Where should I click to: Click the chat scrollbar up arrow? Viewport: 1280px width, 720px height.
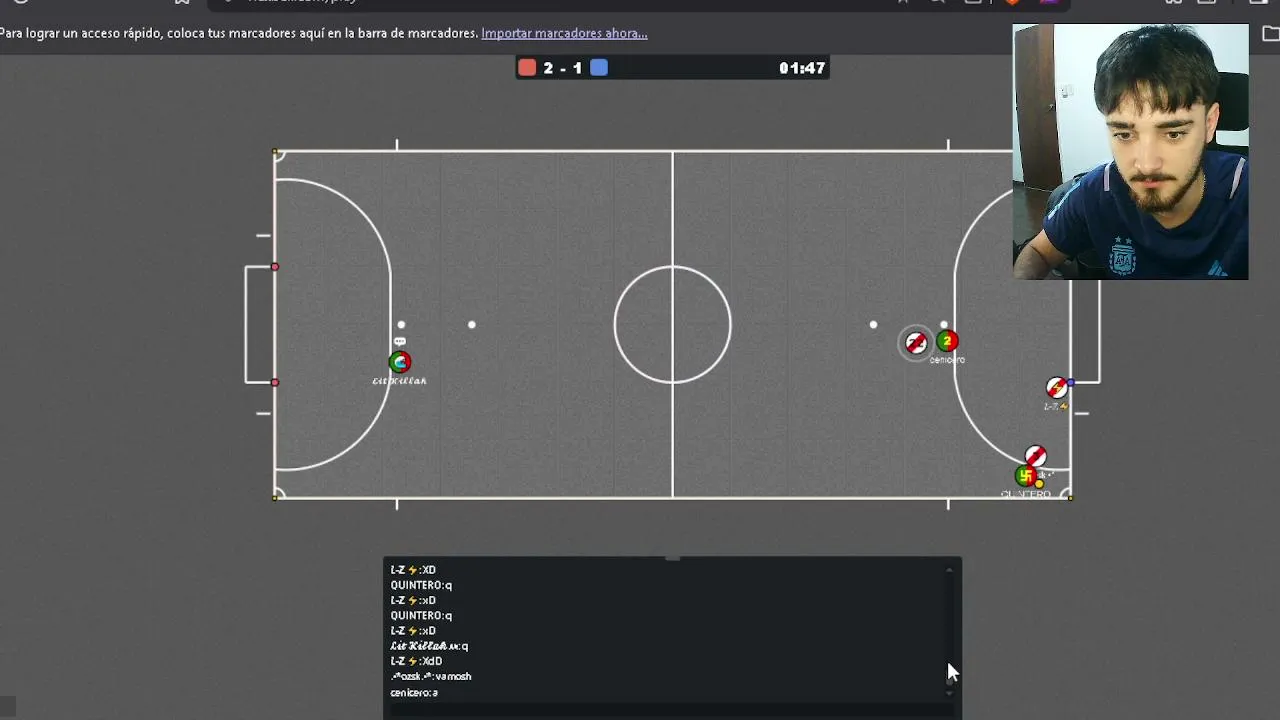click(x=949, y=570)
